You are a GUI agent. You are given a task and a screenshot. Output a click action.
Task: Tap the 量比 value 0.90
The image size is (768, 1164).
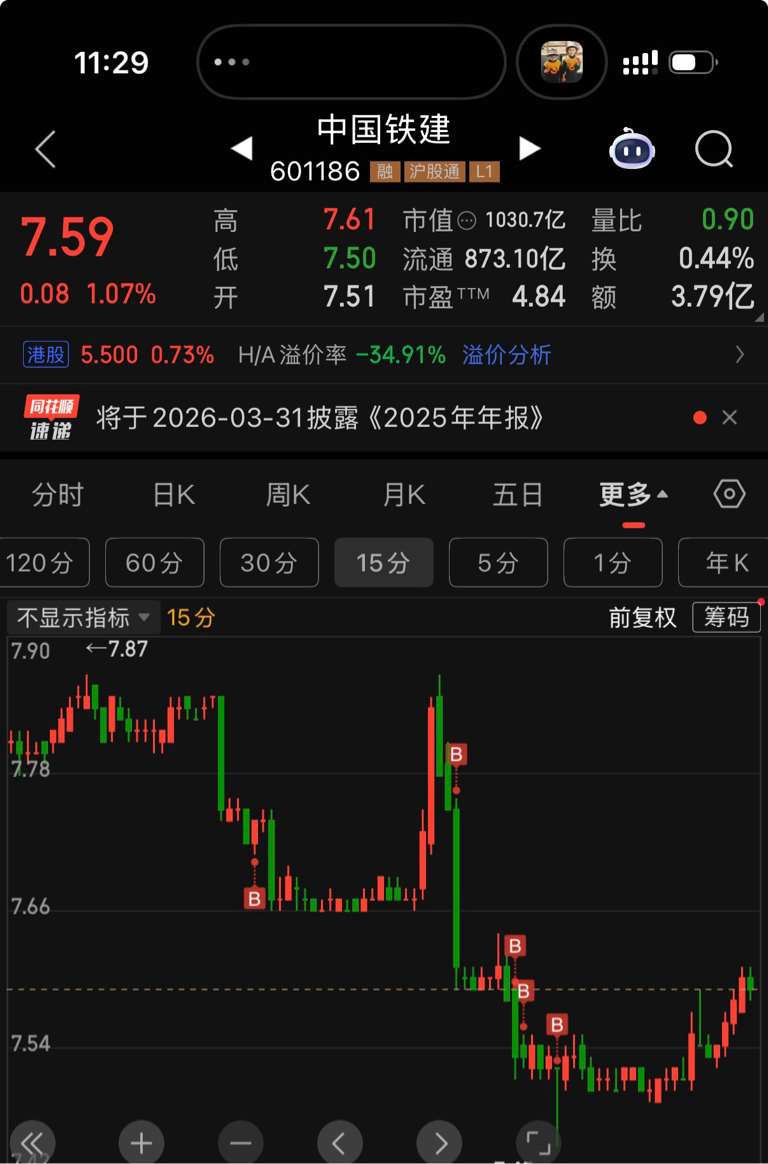[x=728, y=220]
